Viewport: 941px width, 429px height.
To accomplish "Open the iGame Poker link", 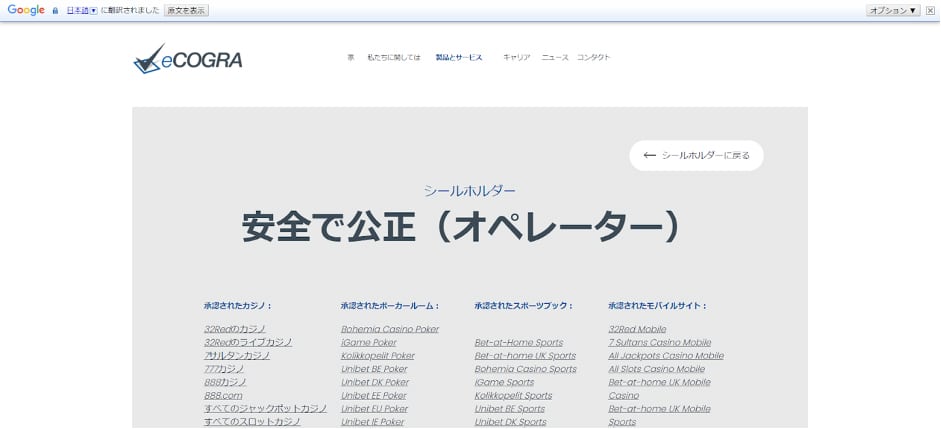I will click(x=368, y=343).
